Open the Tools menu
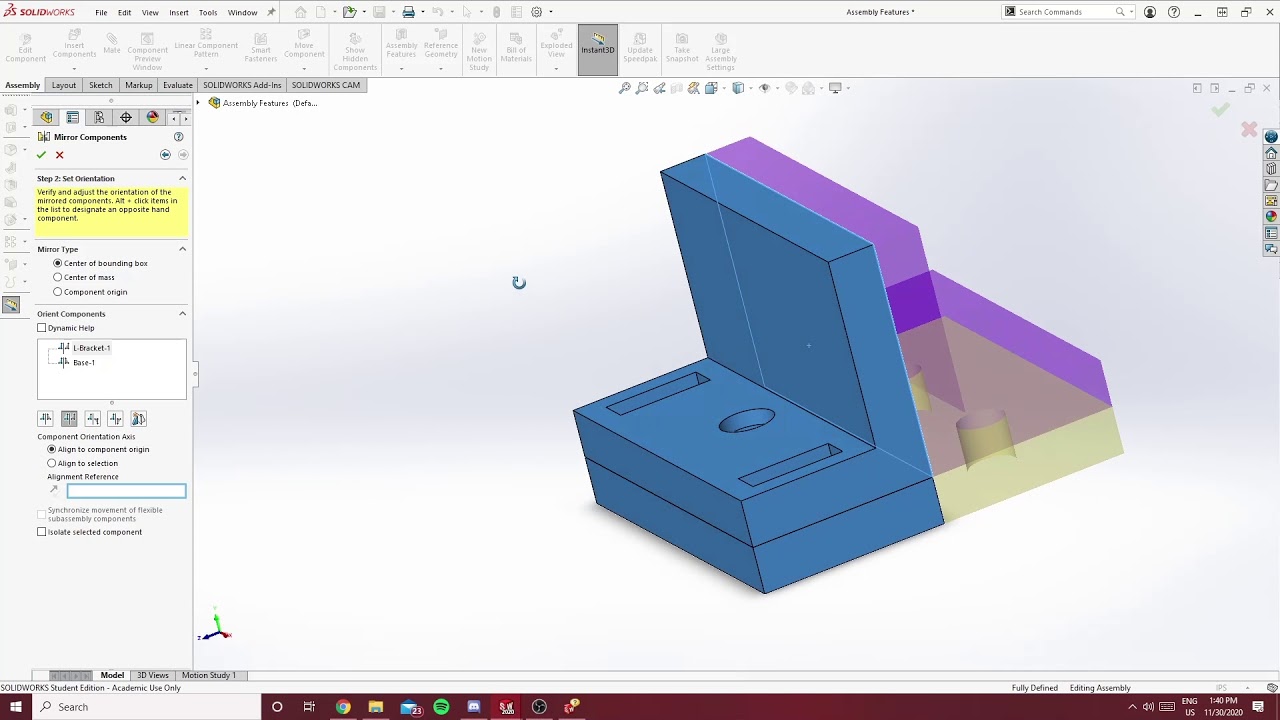Screen dimensions: 1280x720 point(208,12)
